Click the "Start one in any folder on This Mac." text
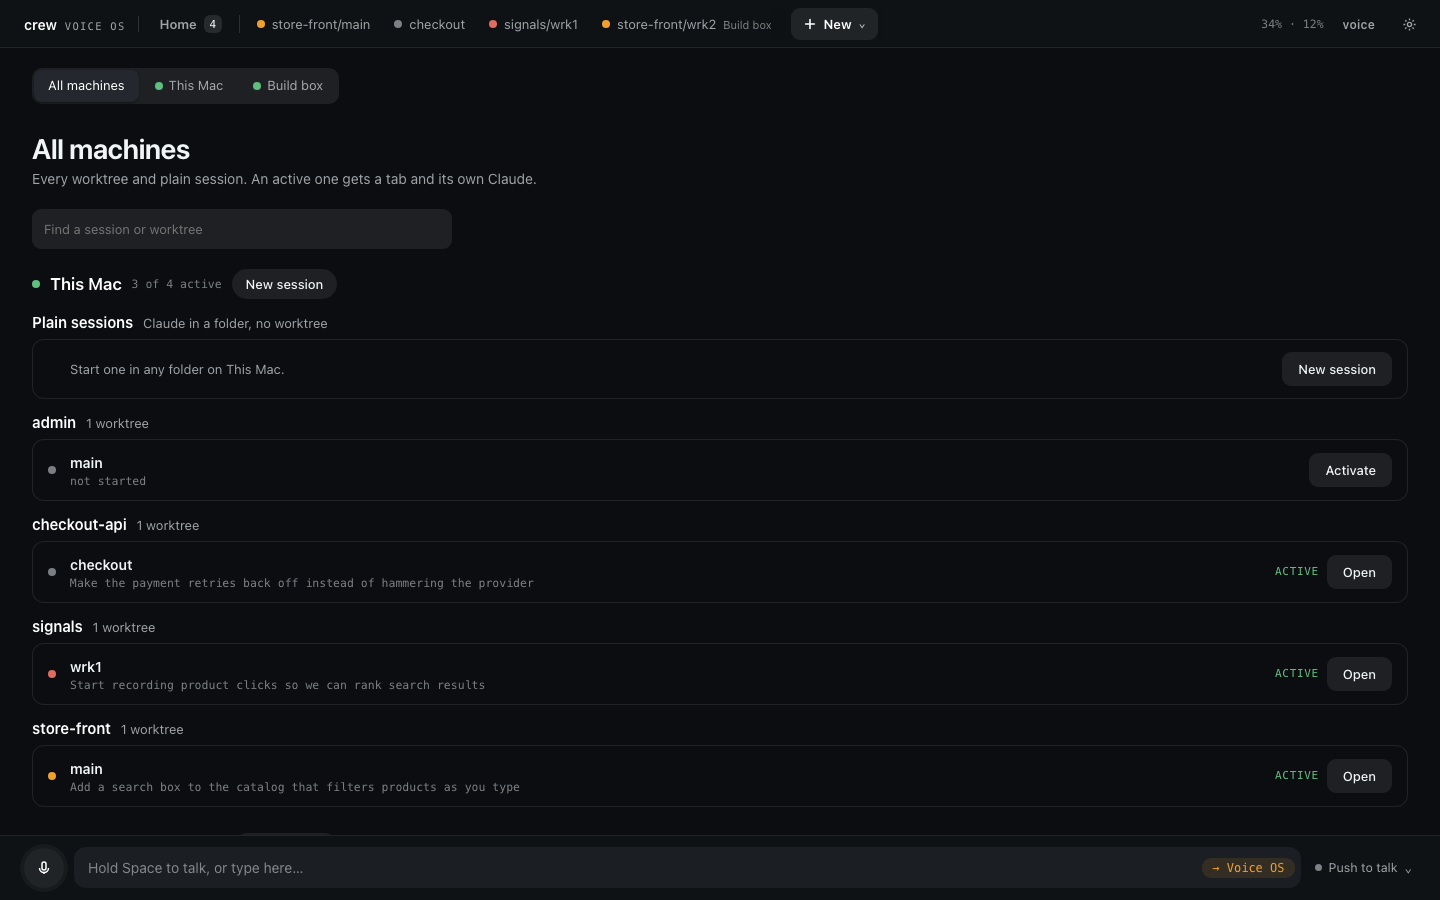1440x900 pixels. (177, 369)
